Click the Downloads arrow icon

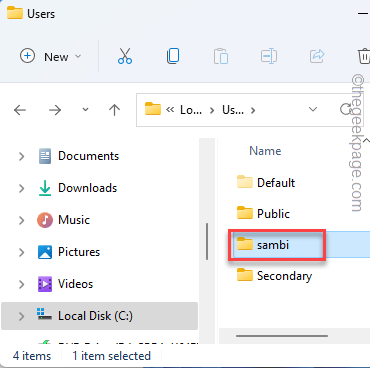pyautogui.click(x=45, y=188)
